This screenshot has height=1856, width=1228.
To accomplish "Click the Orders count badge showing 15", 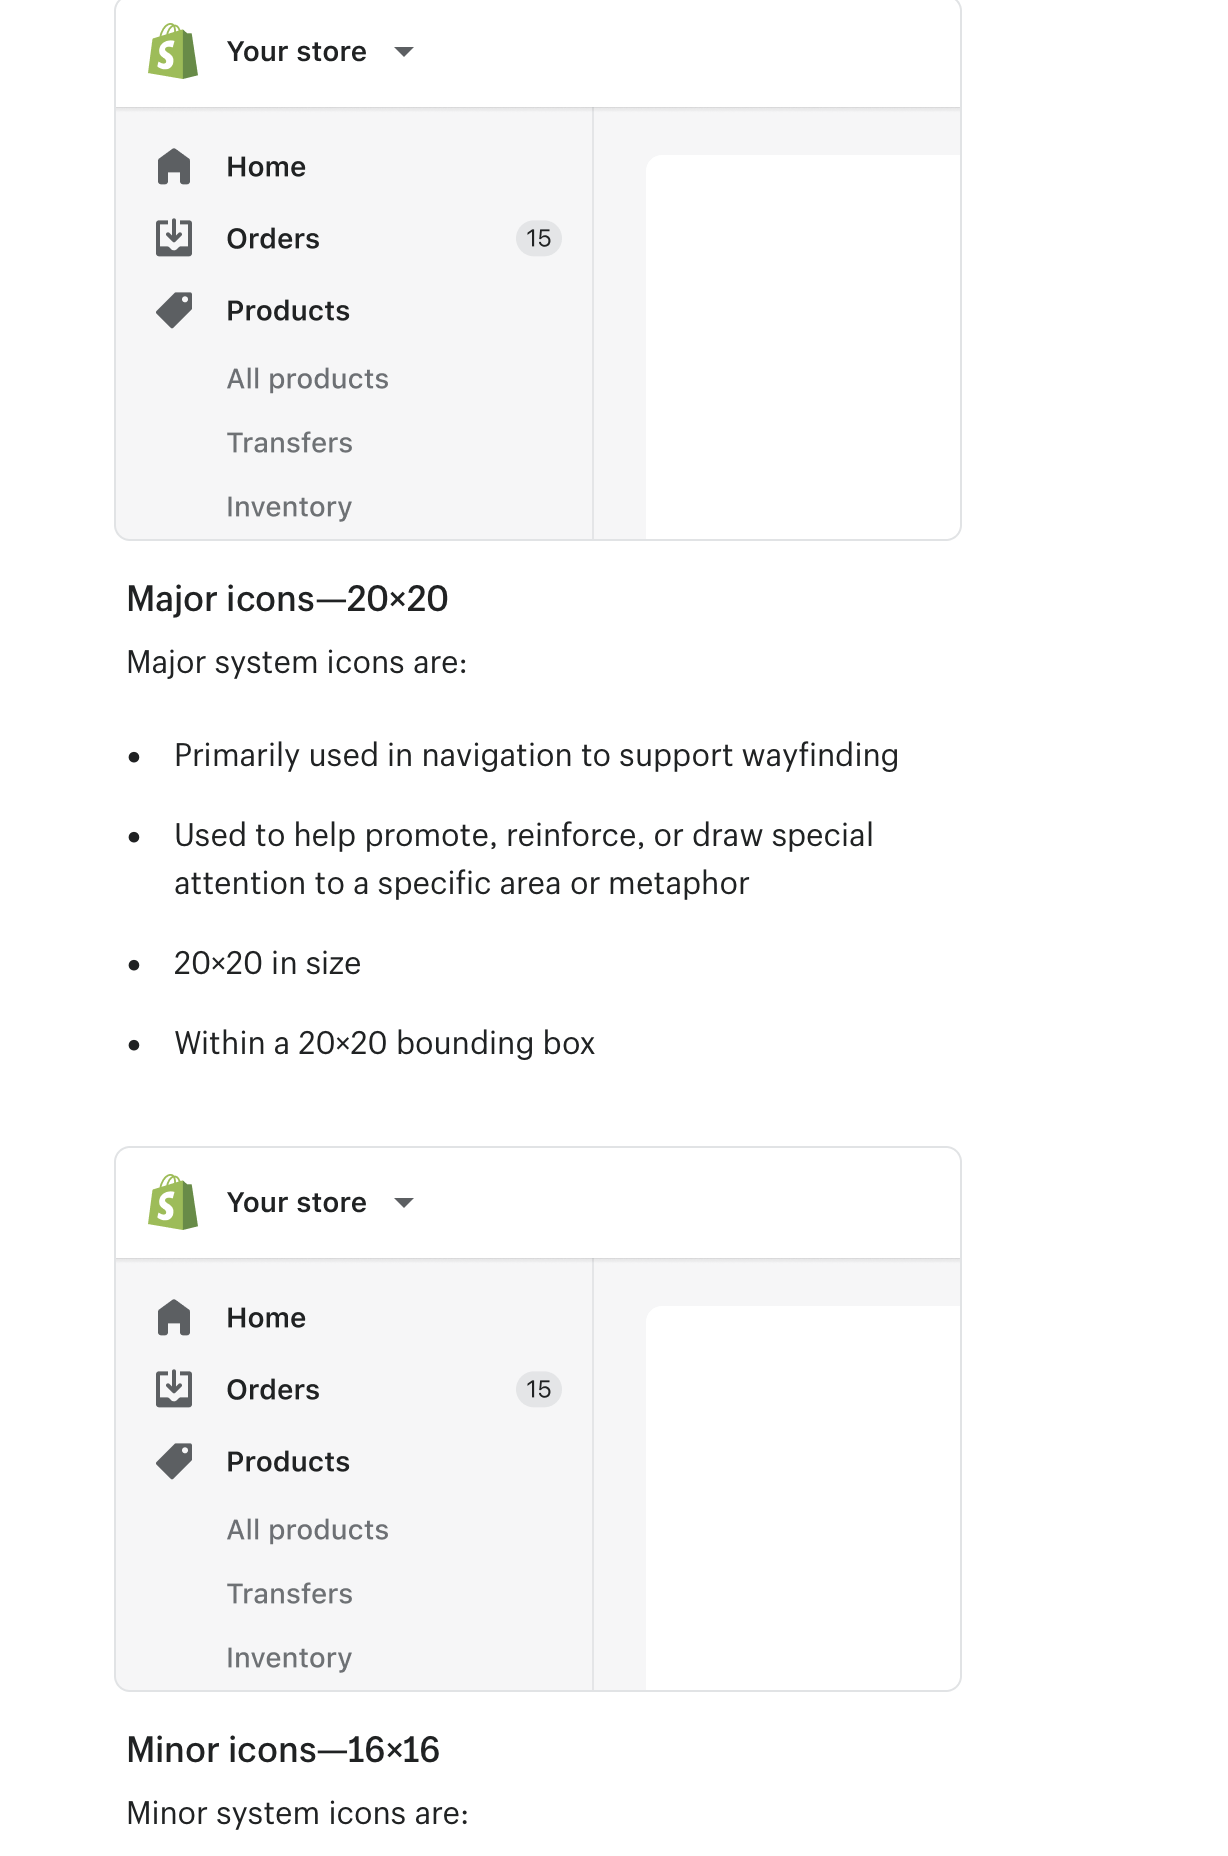I will coord(538,238).
